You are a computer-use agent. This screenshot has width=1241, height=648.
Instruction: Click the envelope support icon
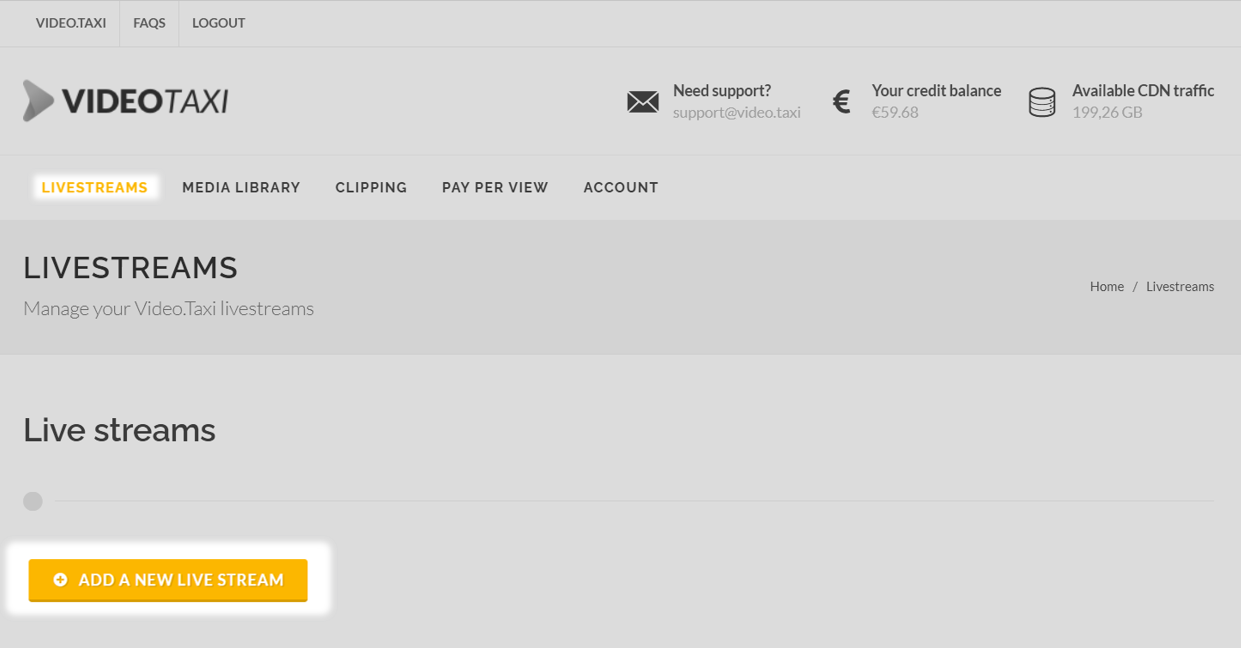pyautogui.click(x=643, y=101)
